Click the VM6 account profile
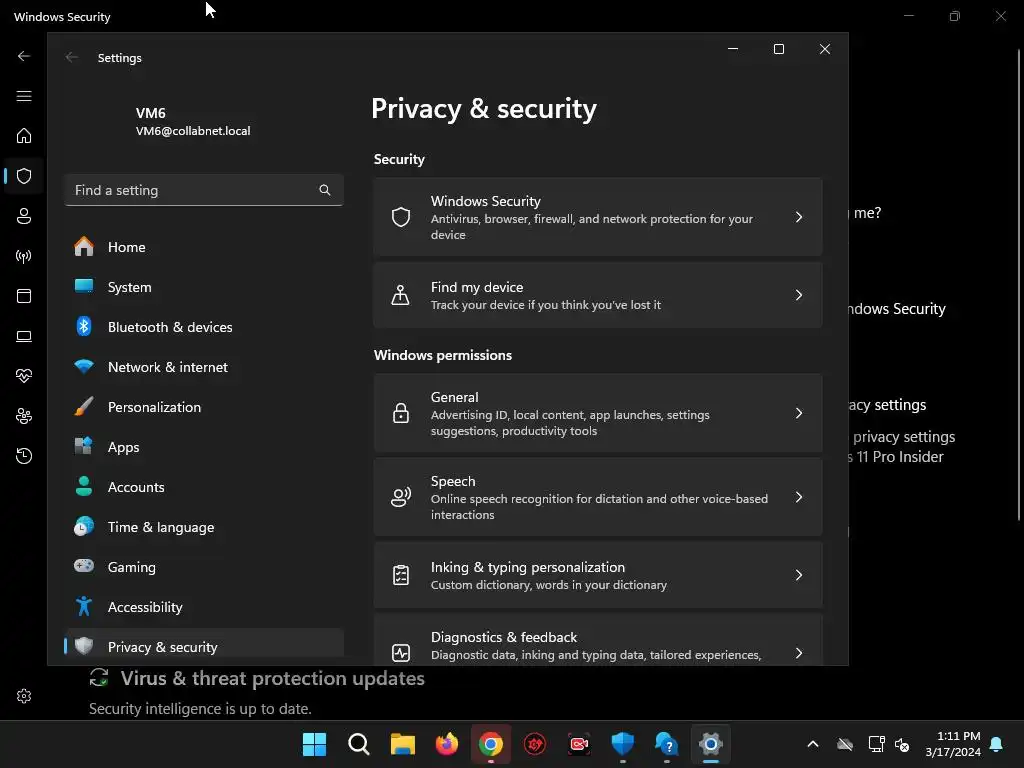 coord(193,121)
